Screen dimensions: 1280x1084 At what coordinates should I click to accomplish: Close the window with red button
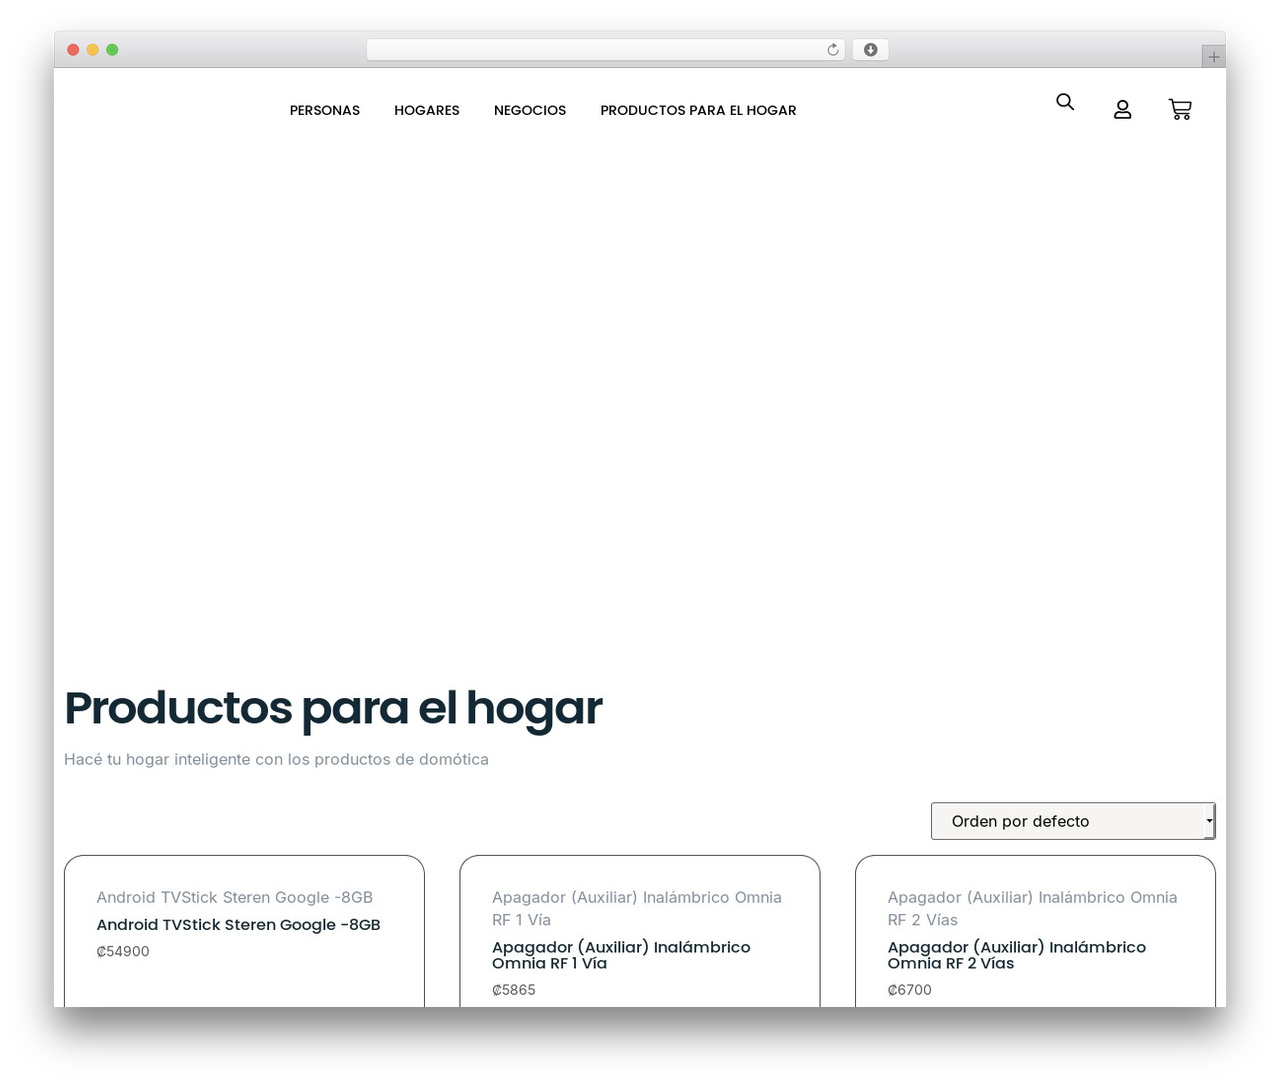[x=73, y=50]
